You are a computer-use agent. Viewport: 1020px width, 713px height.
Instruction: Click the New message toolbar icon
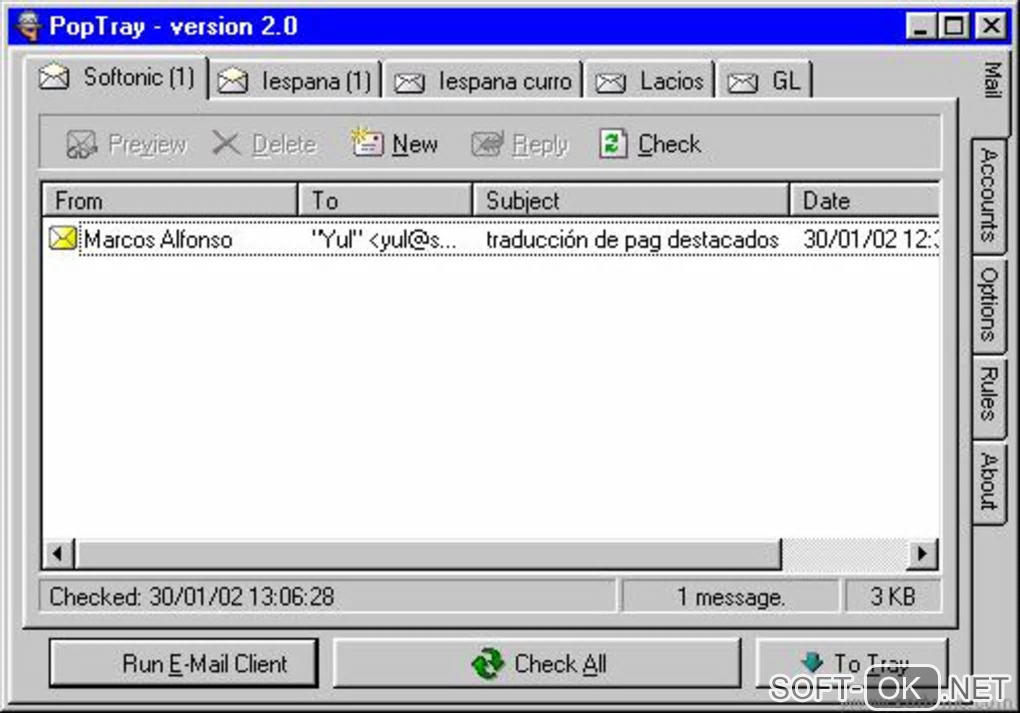click(x=367, y=142)
